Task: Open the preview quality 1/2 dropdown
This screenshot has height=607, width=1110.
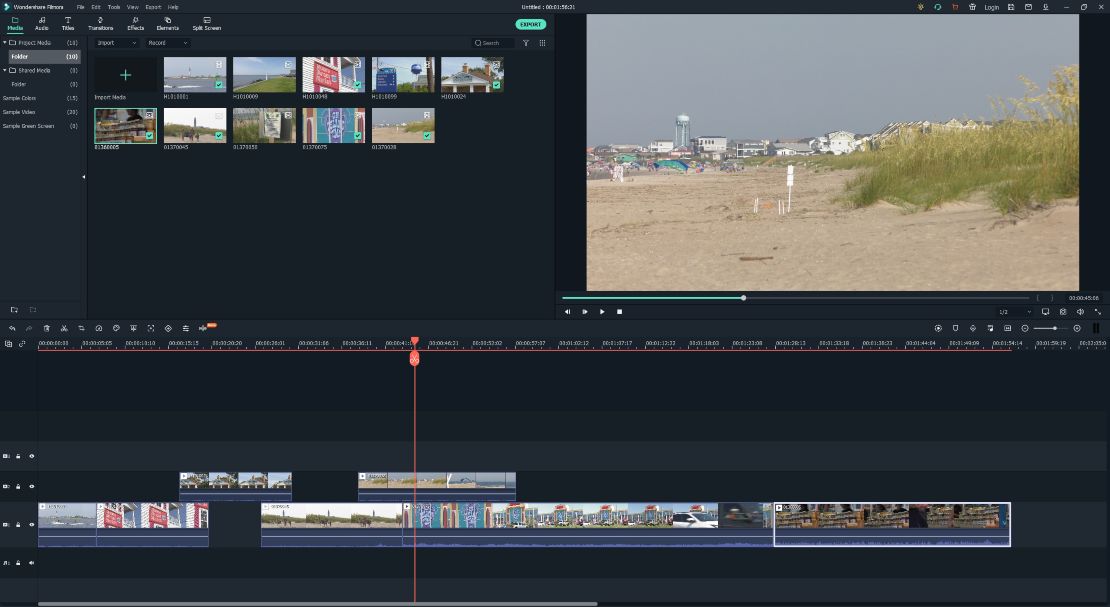Action: [1014, 312]
